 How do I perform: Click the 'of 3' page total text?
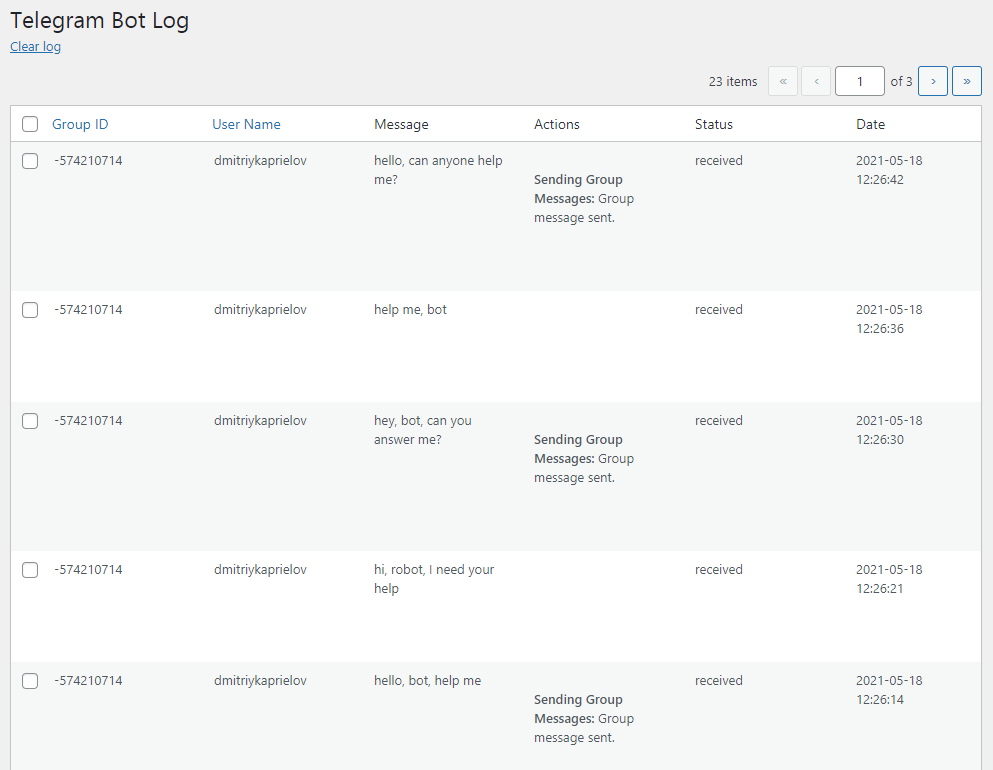tap(901, 81)
